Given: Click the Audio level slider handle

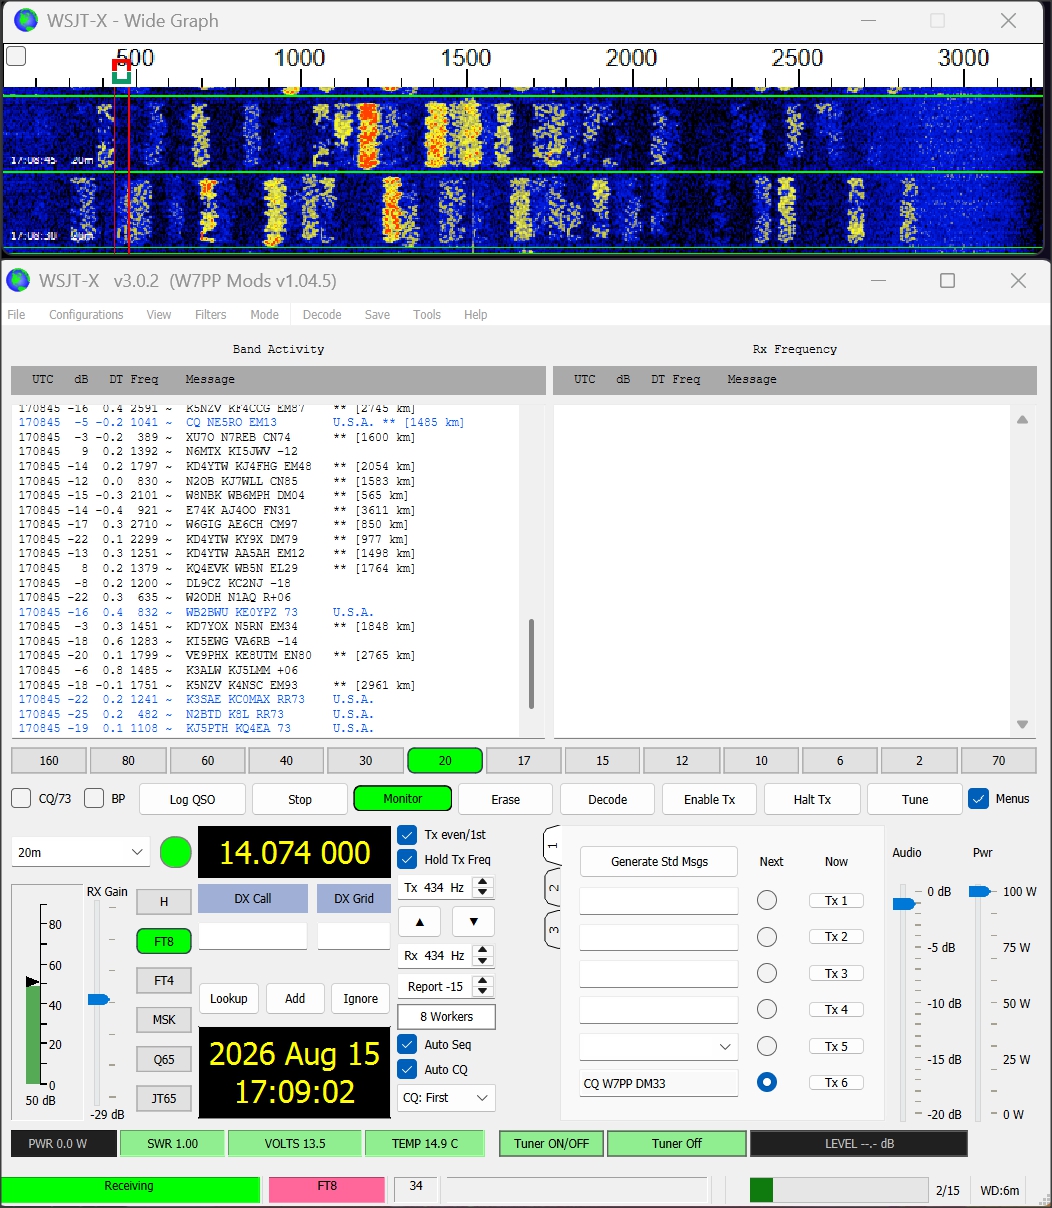Looking at the screenshot, I should [904, 904].
